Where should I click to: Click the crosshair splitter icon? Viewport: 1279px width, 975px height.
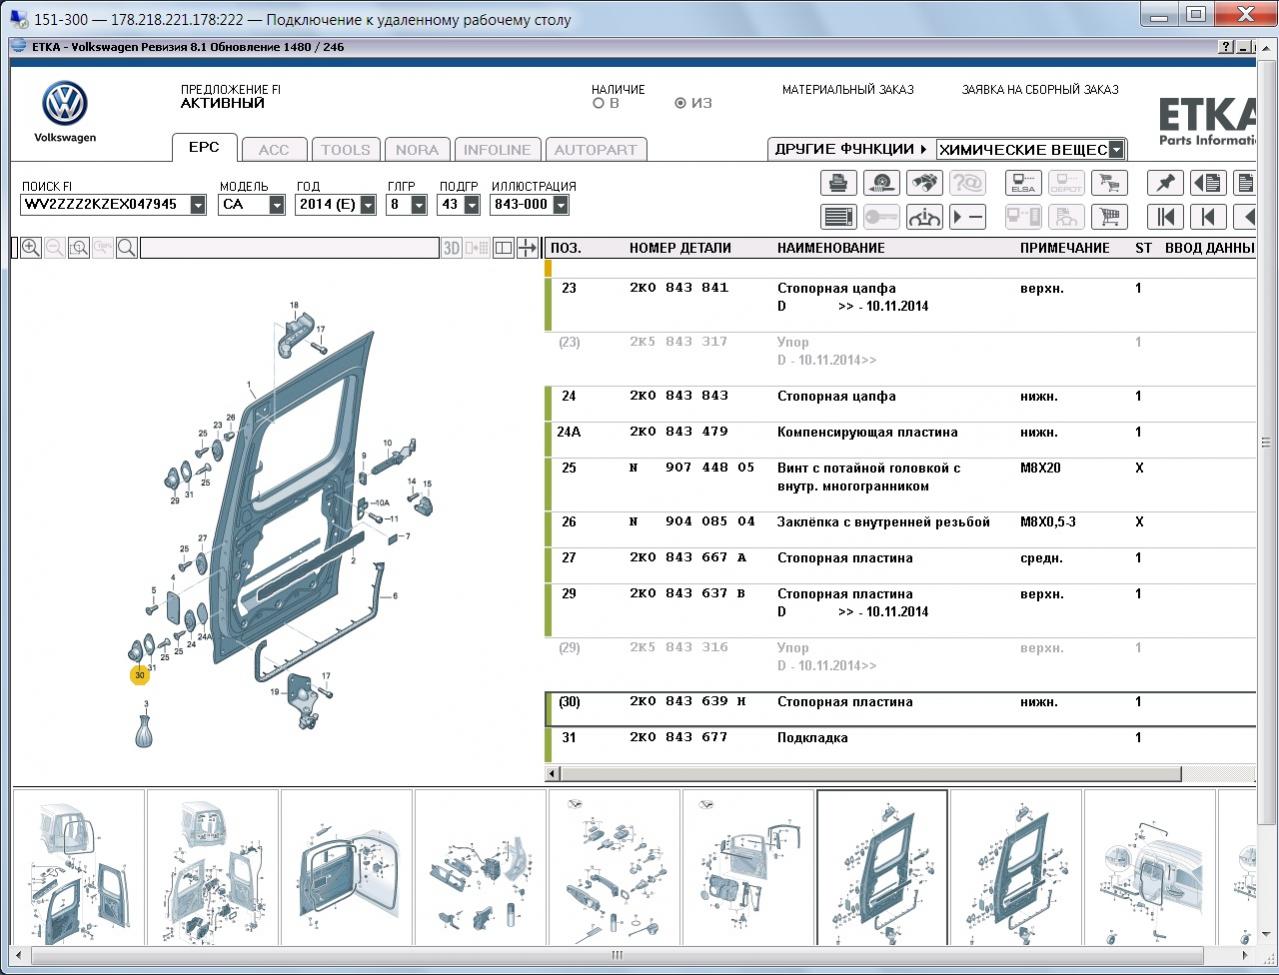coord(527,248)
